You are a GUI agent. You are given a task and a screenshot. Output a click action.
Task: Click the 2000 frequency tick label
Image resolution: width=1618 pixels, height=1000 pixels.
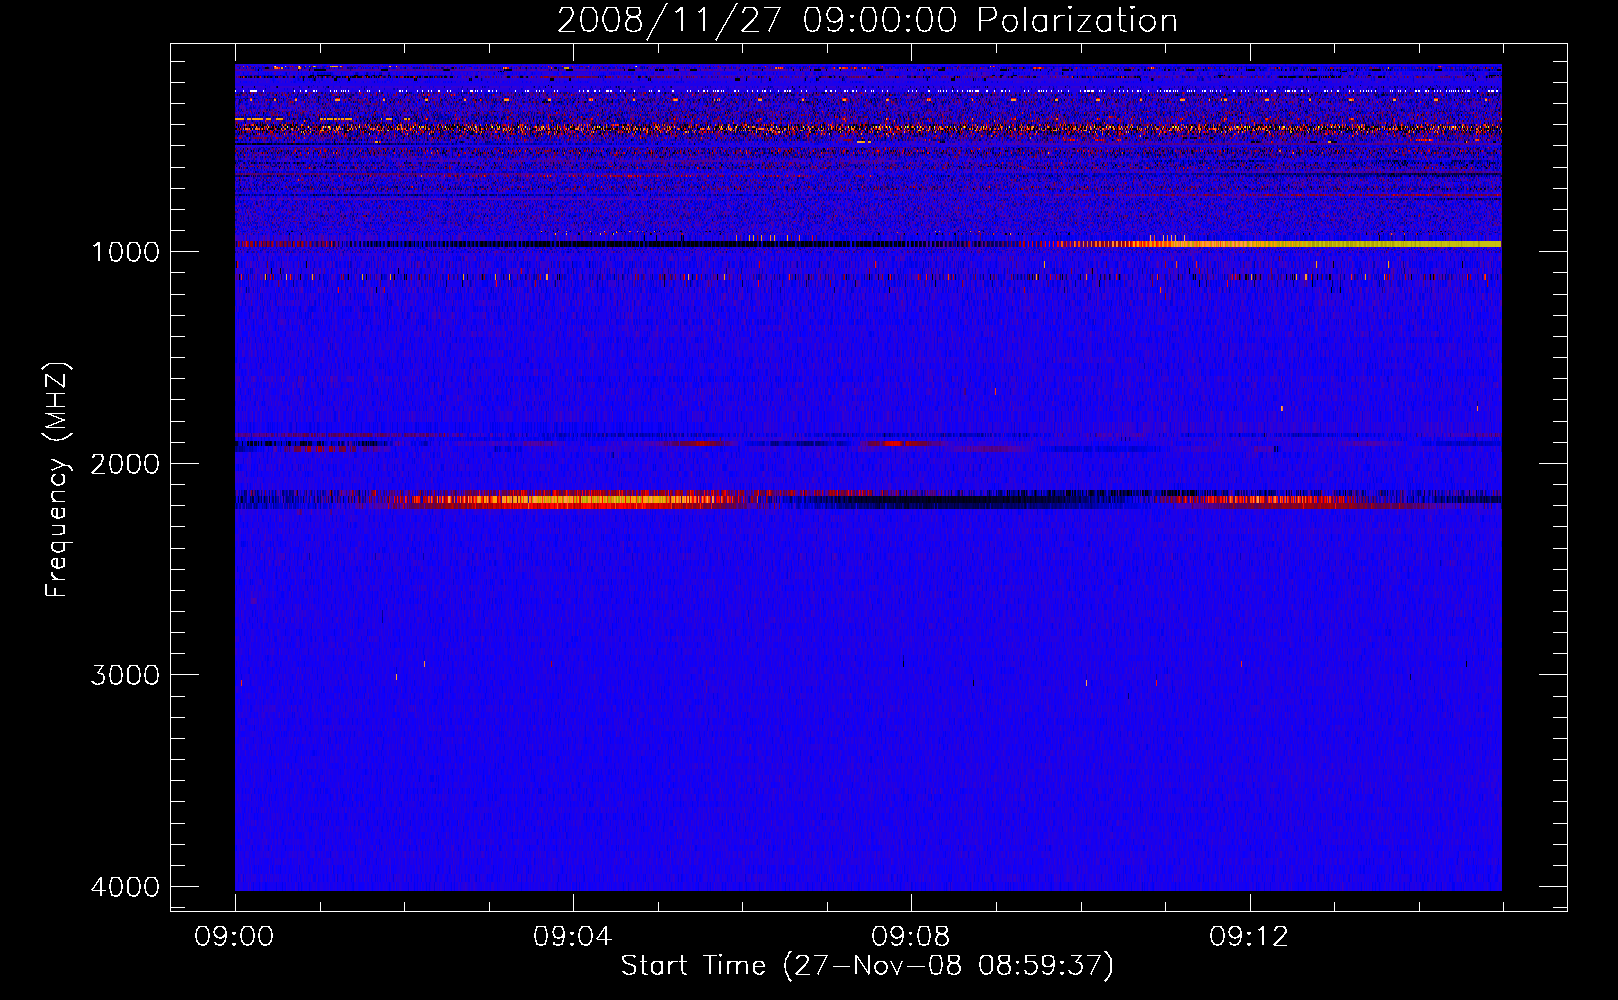click(x=125, y=463)
